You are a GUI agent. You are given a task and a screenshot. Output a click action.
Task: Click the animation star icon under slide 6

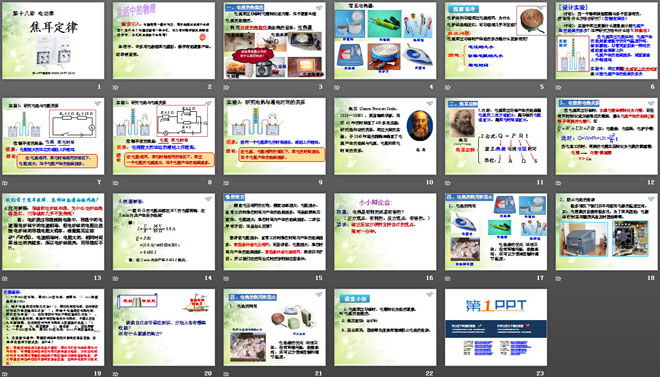(558, 87)
